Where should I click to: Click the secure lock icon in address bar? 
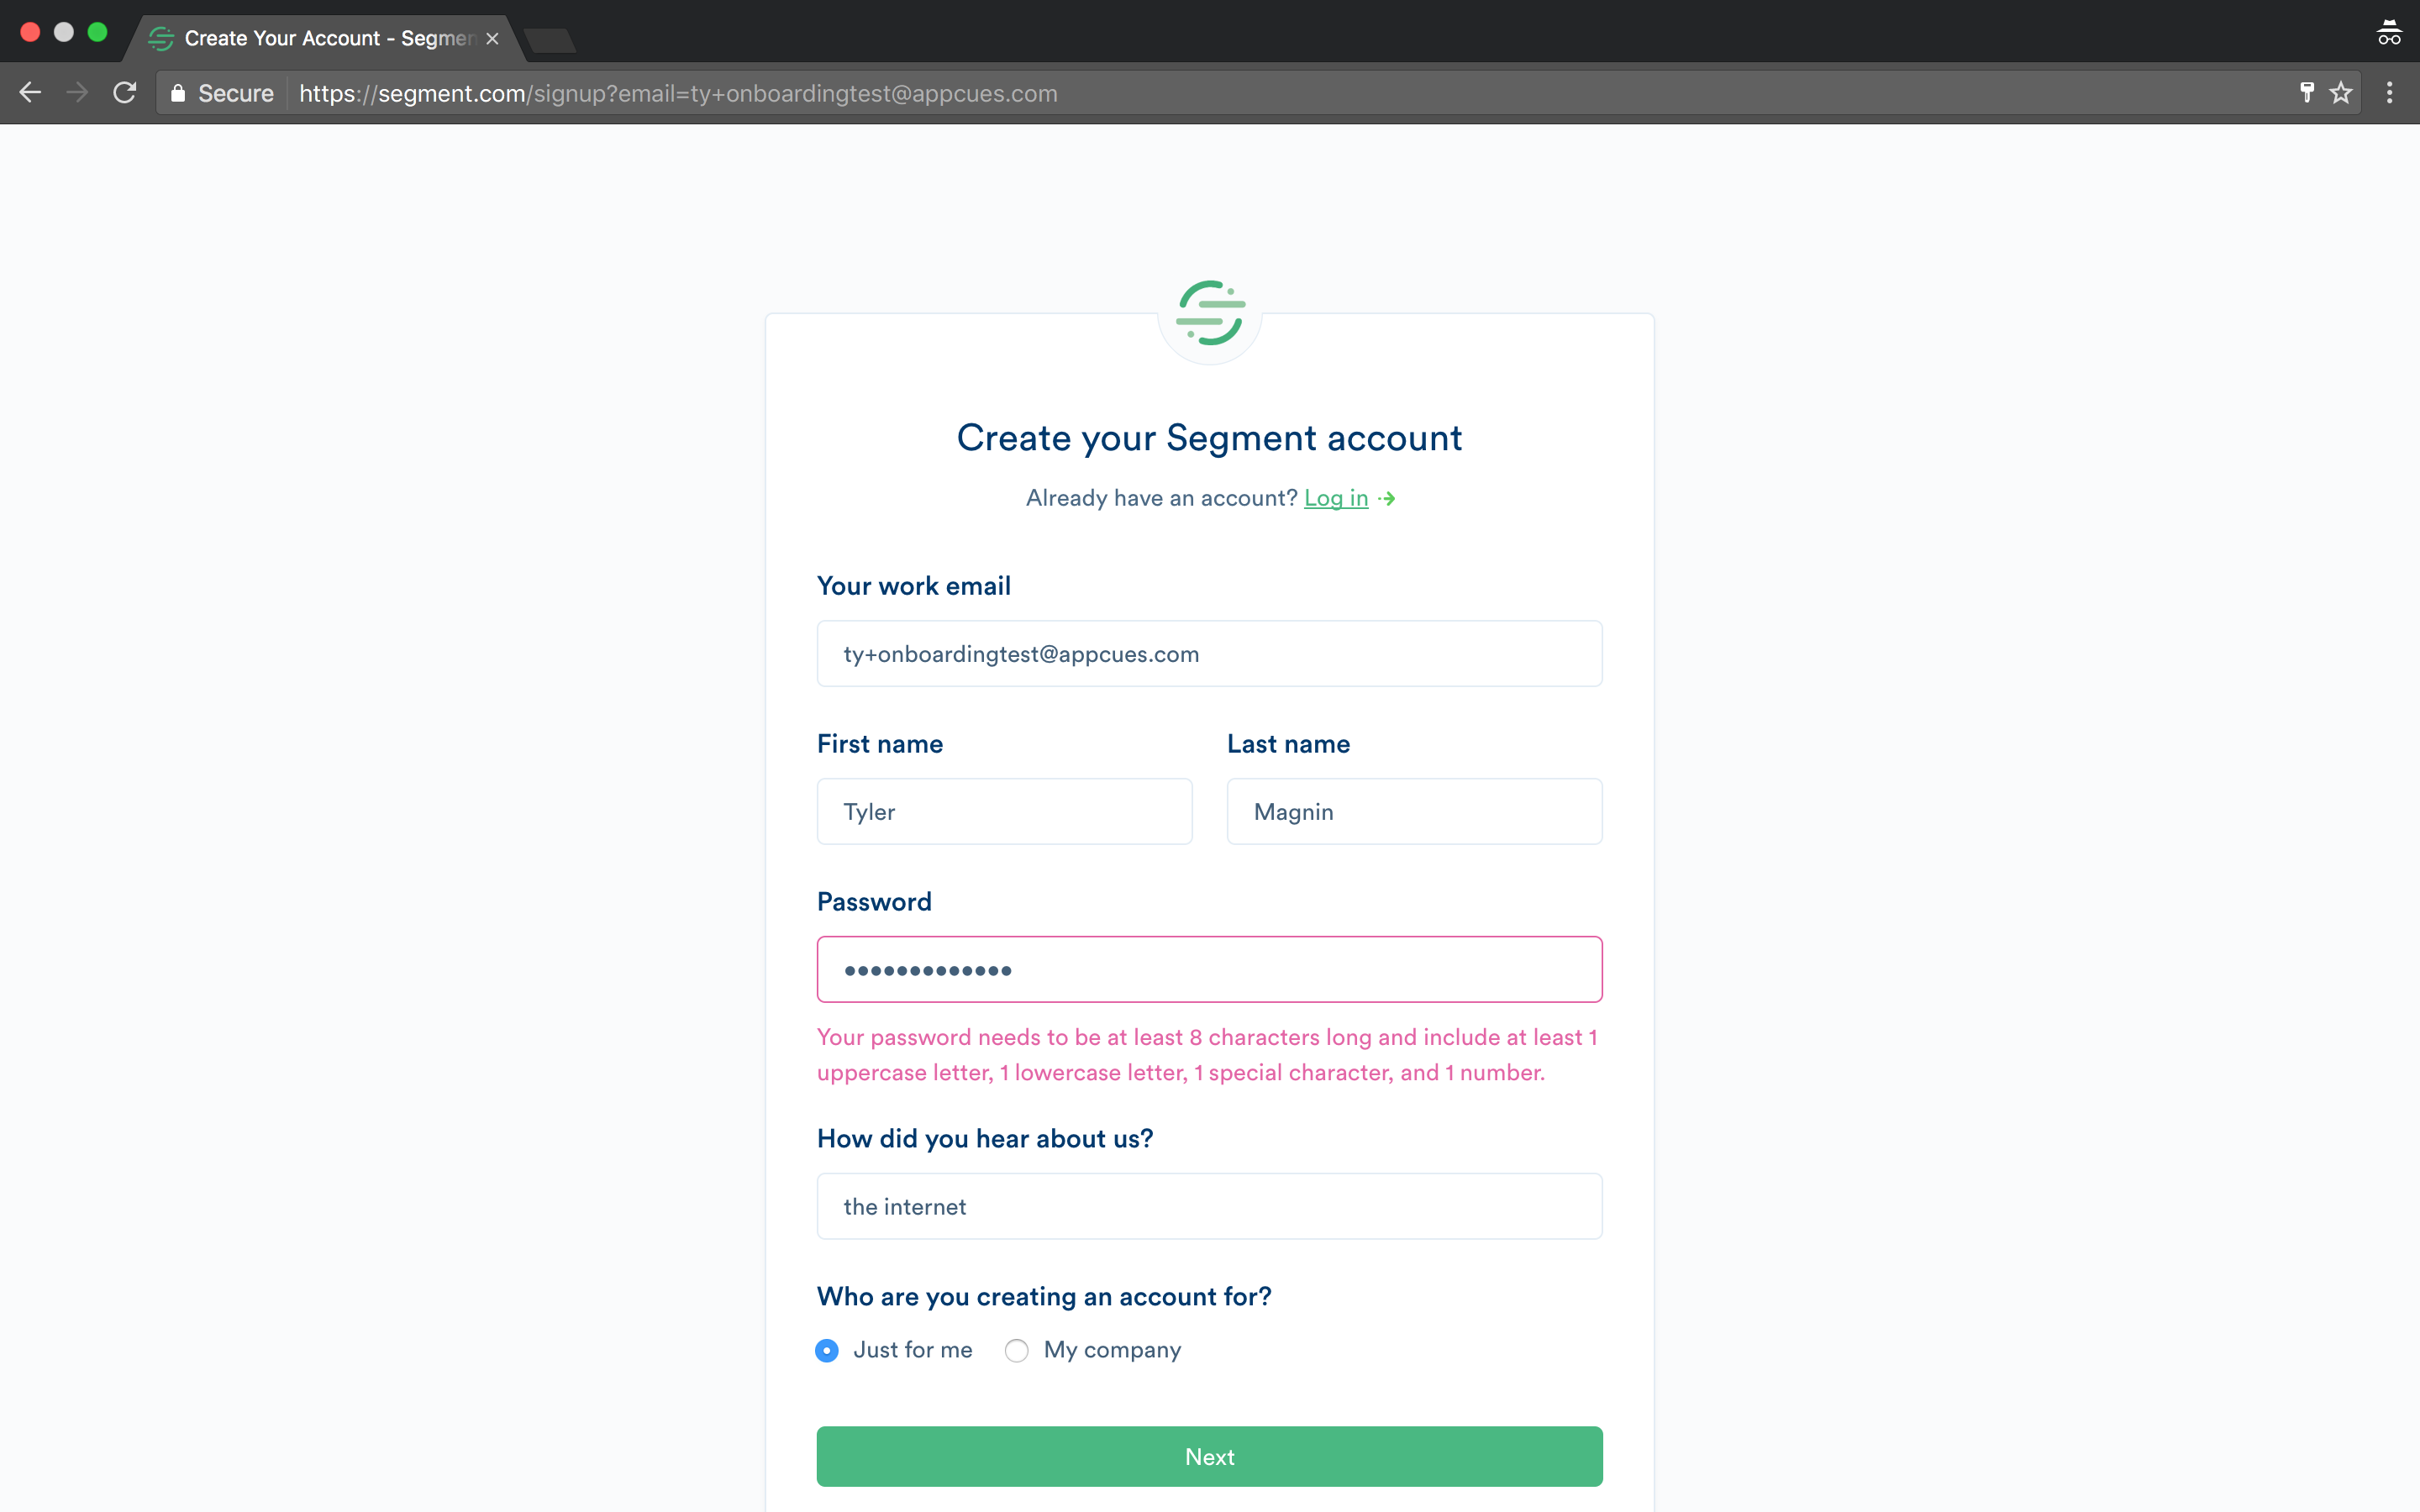point(178,93)
